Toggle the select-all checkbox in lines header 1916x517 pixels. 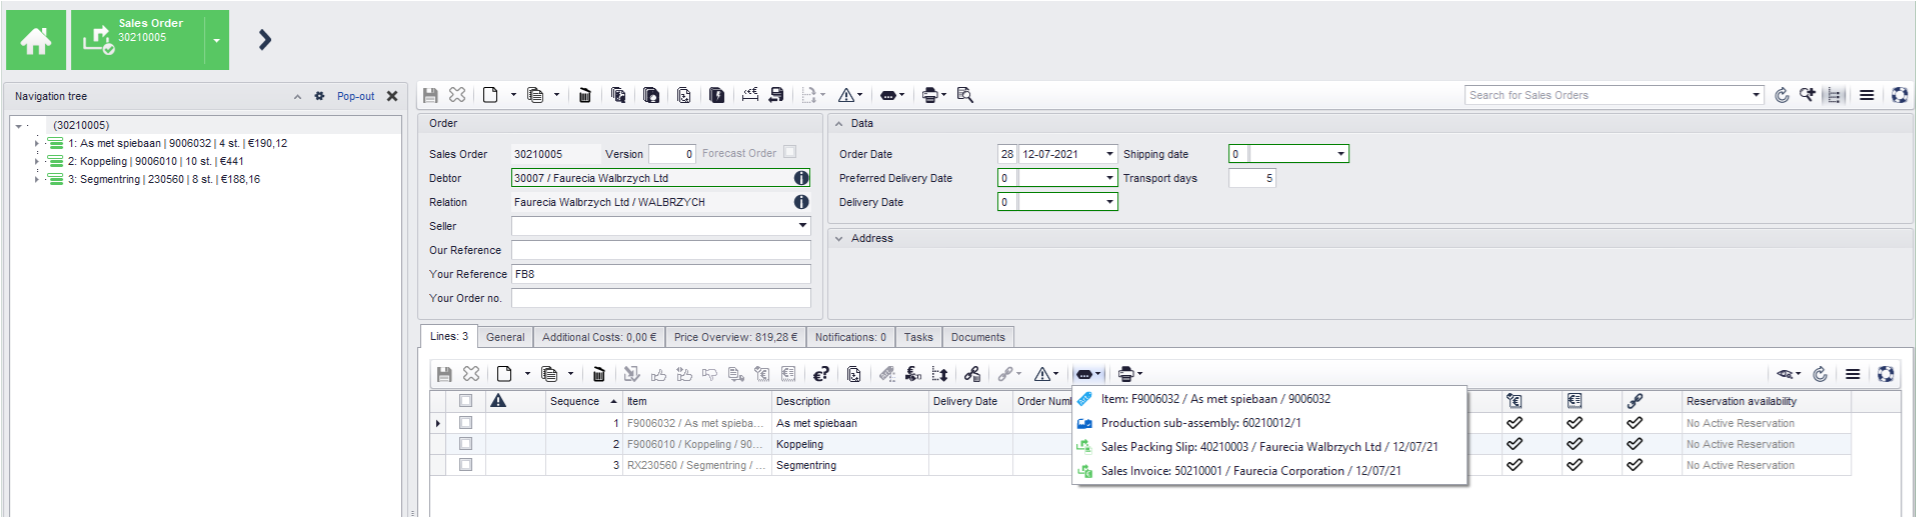click(x=465, y=401)
